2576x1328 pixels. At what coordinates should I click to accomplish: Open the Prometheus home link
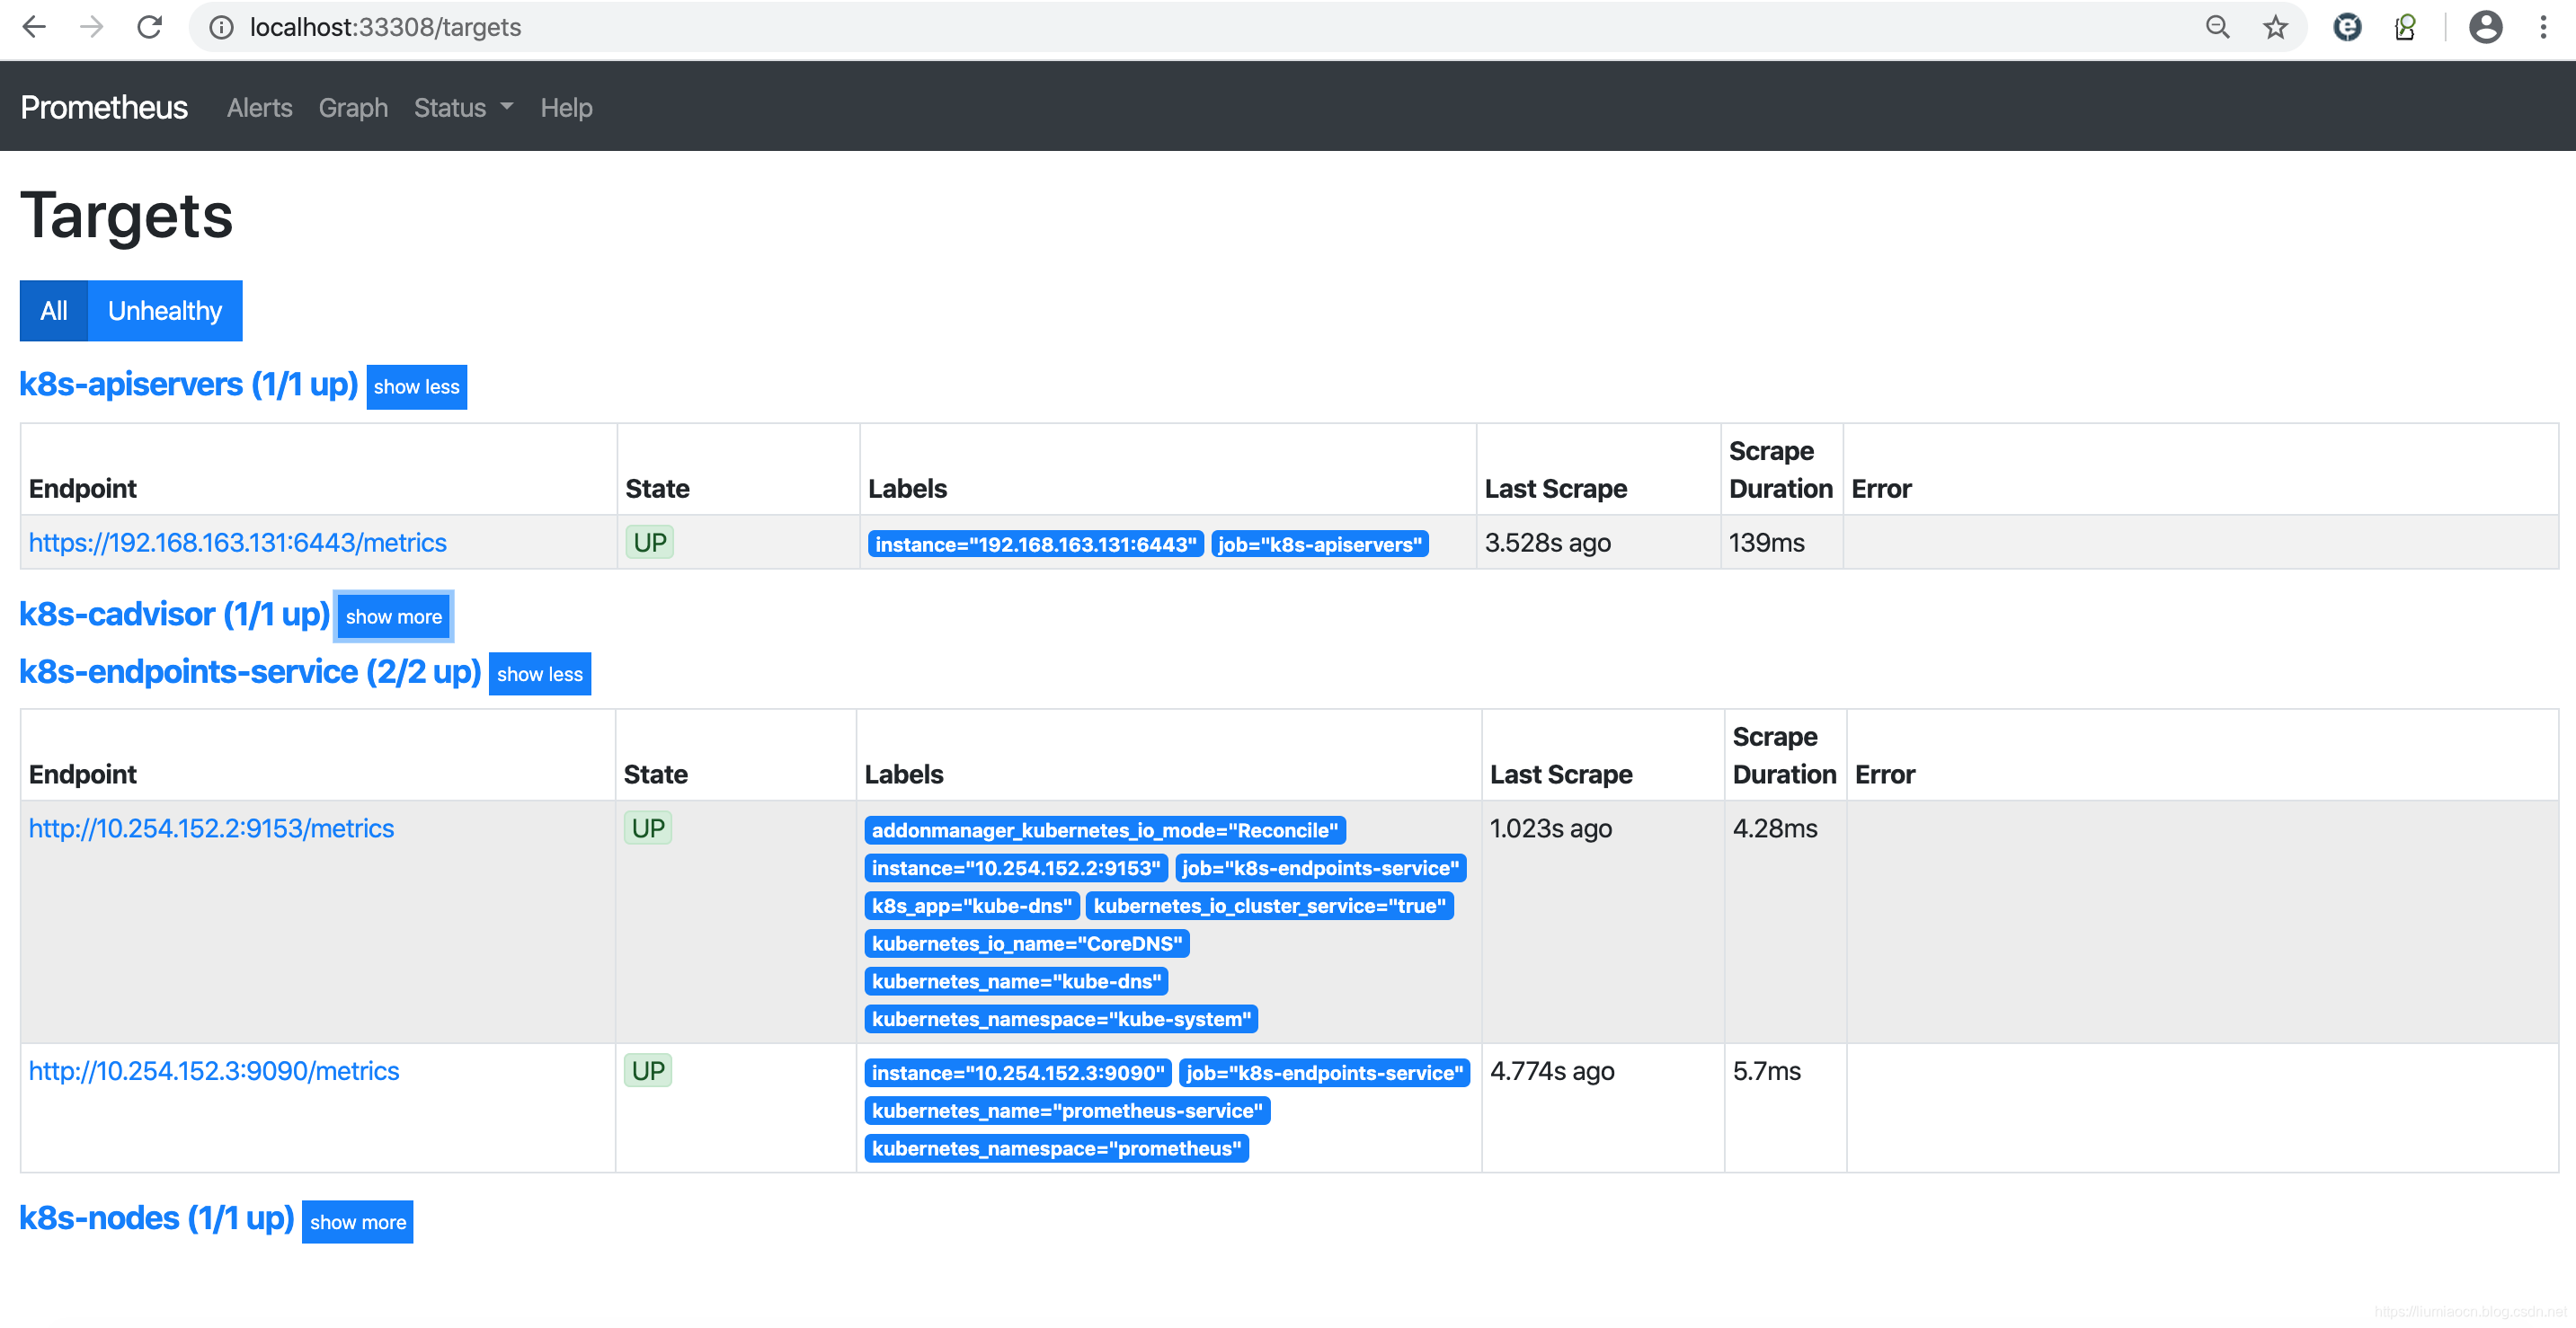104,107
